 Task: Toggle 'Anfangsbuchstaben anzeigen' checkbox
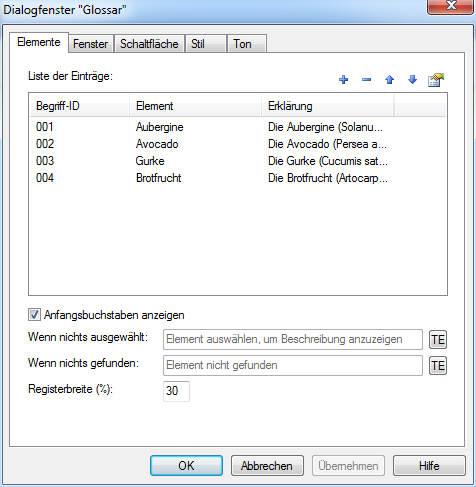(34, 315)
